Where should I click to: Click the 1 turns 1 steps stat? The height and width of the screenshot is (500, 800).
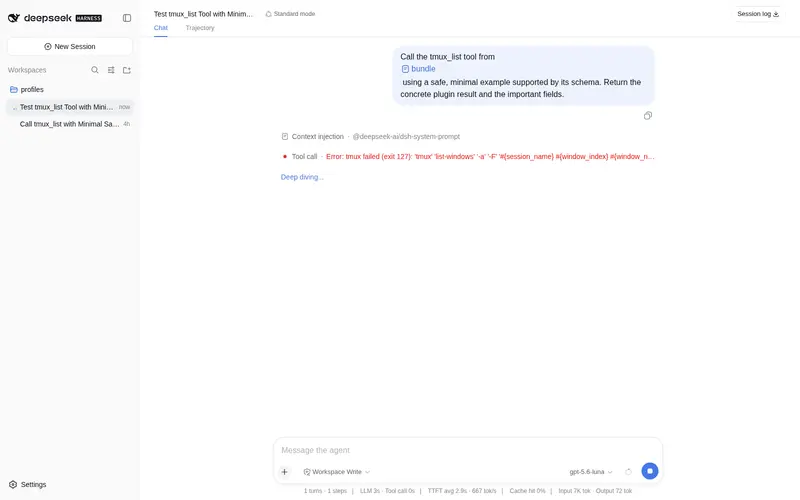coord(325,491)
